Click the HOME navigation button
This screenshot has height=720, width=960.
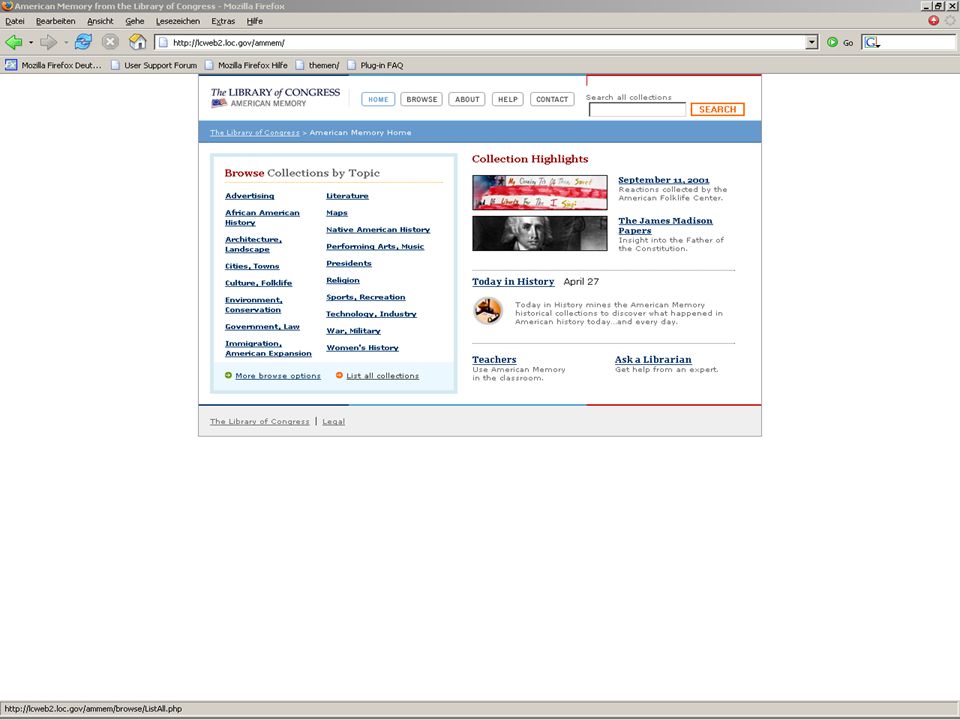tap(378, 99)
